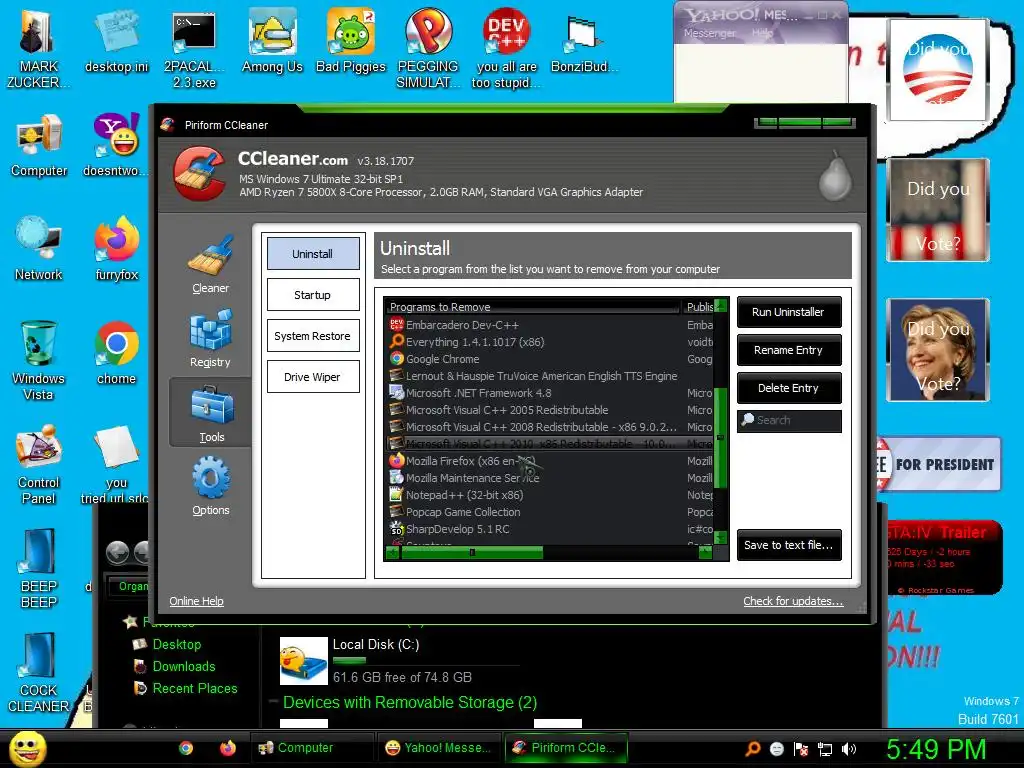Image resolution: width=1024 pixels, height=768 pixels.
Task: Open the Registry section in CCleaner
Action: [210, 338]
